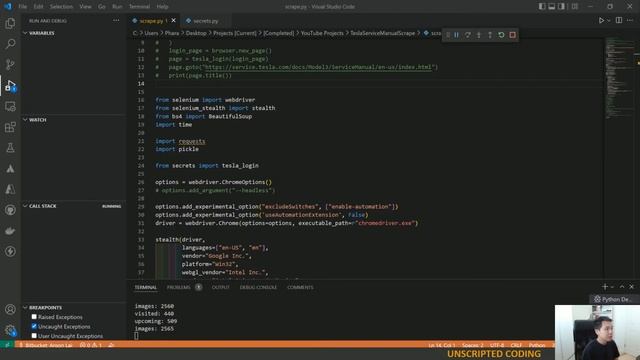
Task: Switch to the Output panel tab
Action: [220, 287]
